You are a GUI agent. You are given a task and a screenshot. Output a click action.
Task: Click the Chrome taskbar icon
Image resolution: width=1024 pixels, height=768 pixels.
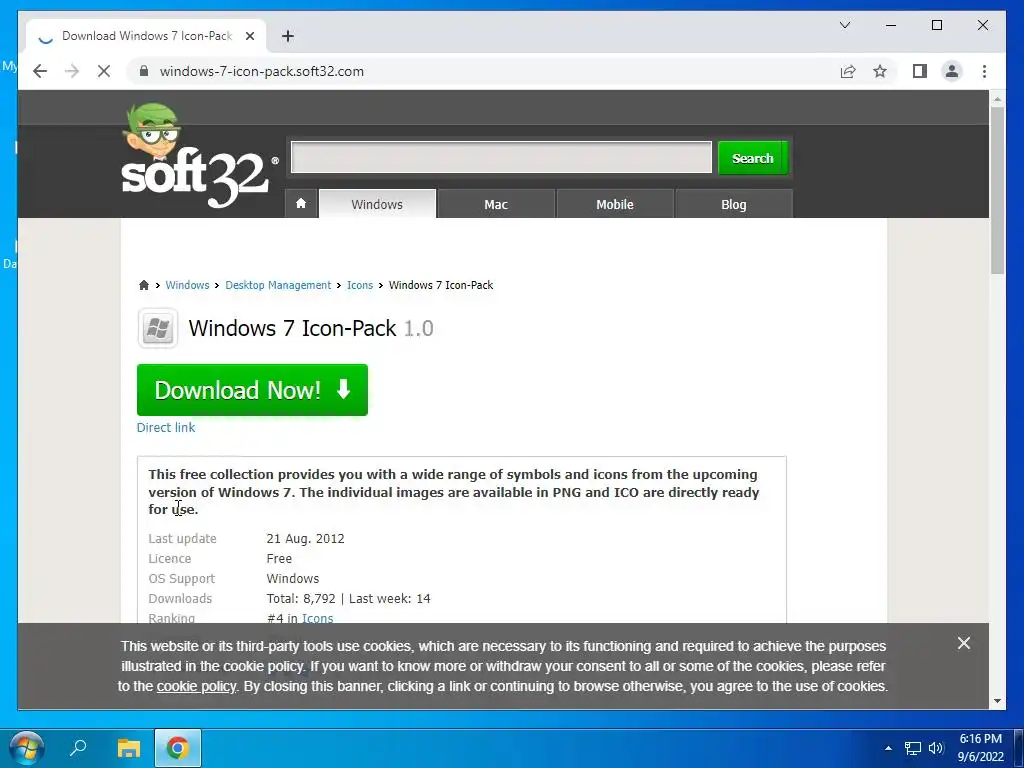178,748
